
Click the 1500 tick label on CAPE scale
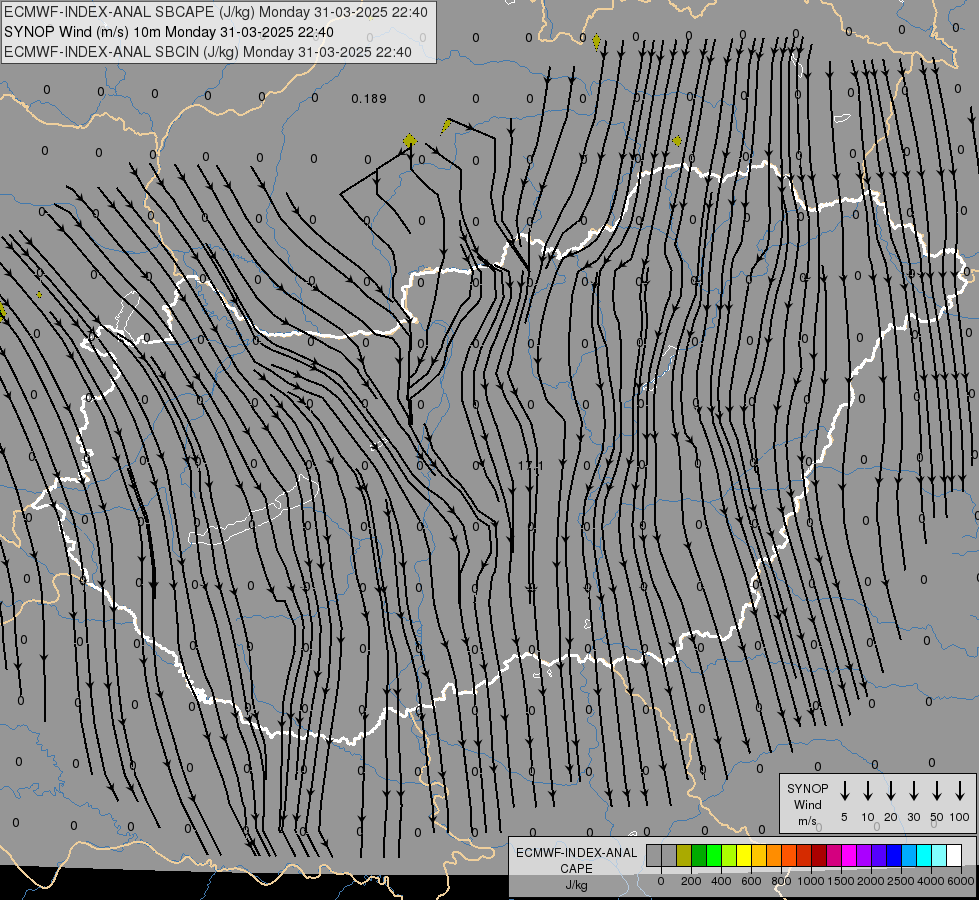[841, 881]
